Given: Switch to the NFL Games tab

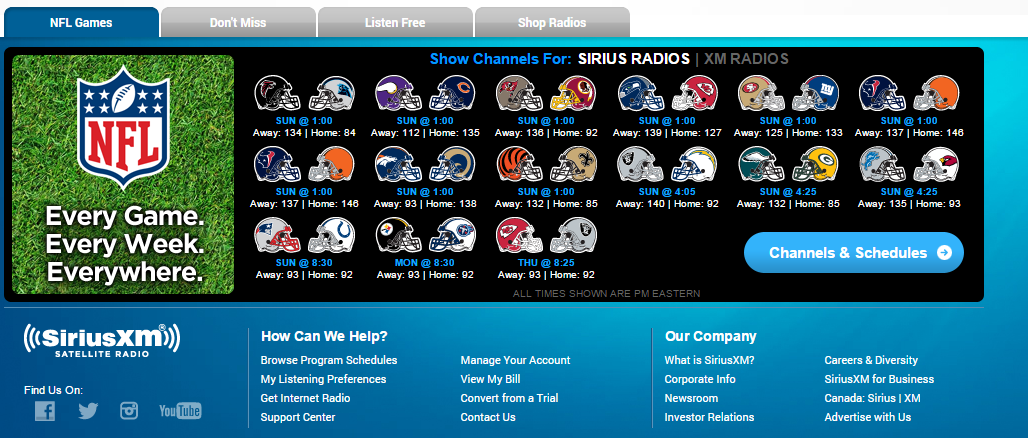Looking at the screenshot, I should tap(81, 22).
